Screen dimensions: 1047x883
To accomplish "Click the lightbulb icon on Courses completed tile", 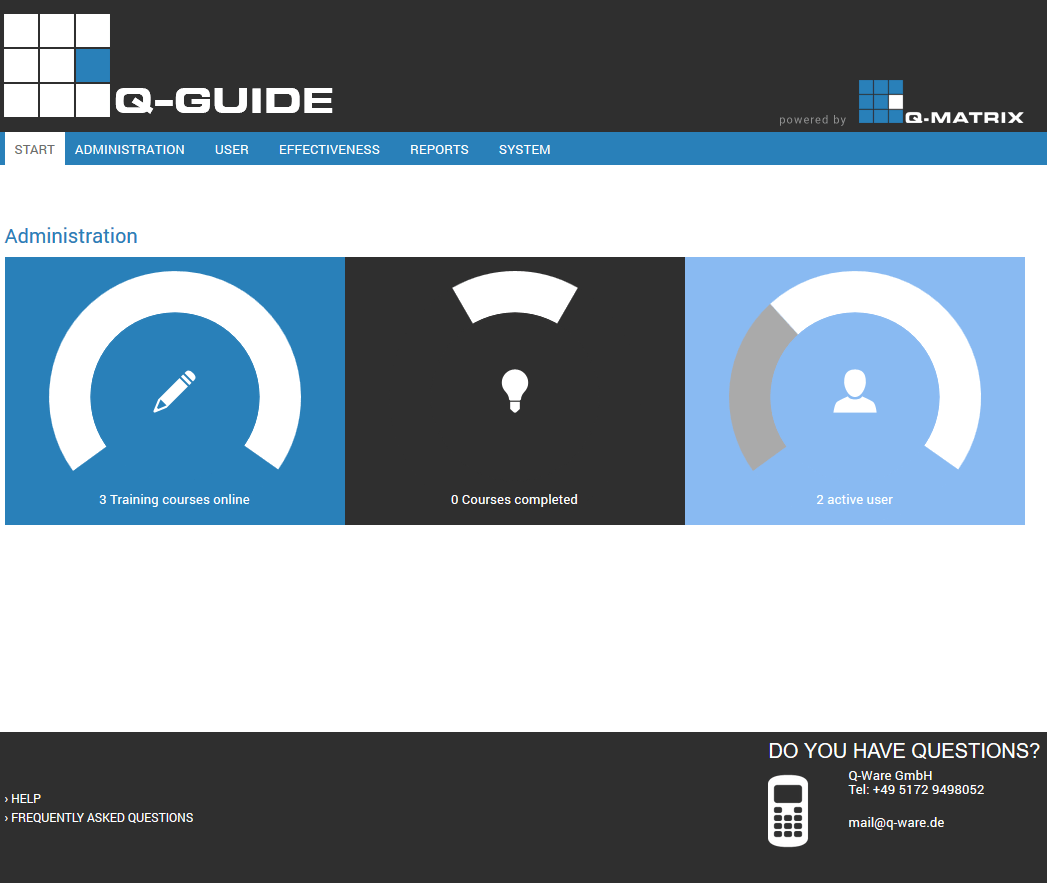I will click(x=514, y=390).
